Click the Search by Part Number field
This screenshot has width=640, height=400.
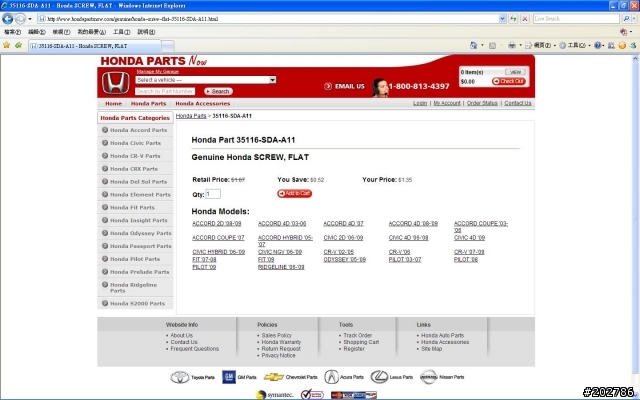(165, 91)
